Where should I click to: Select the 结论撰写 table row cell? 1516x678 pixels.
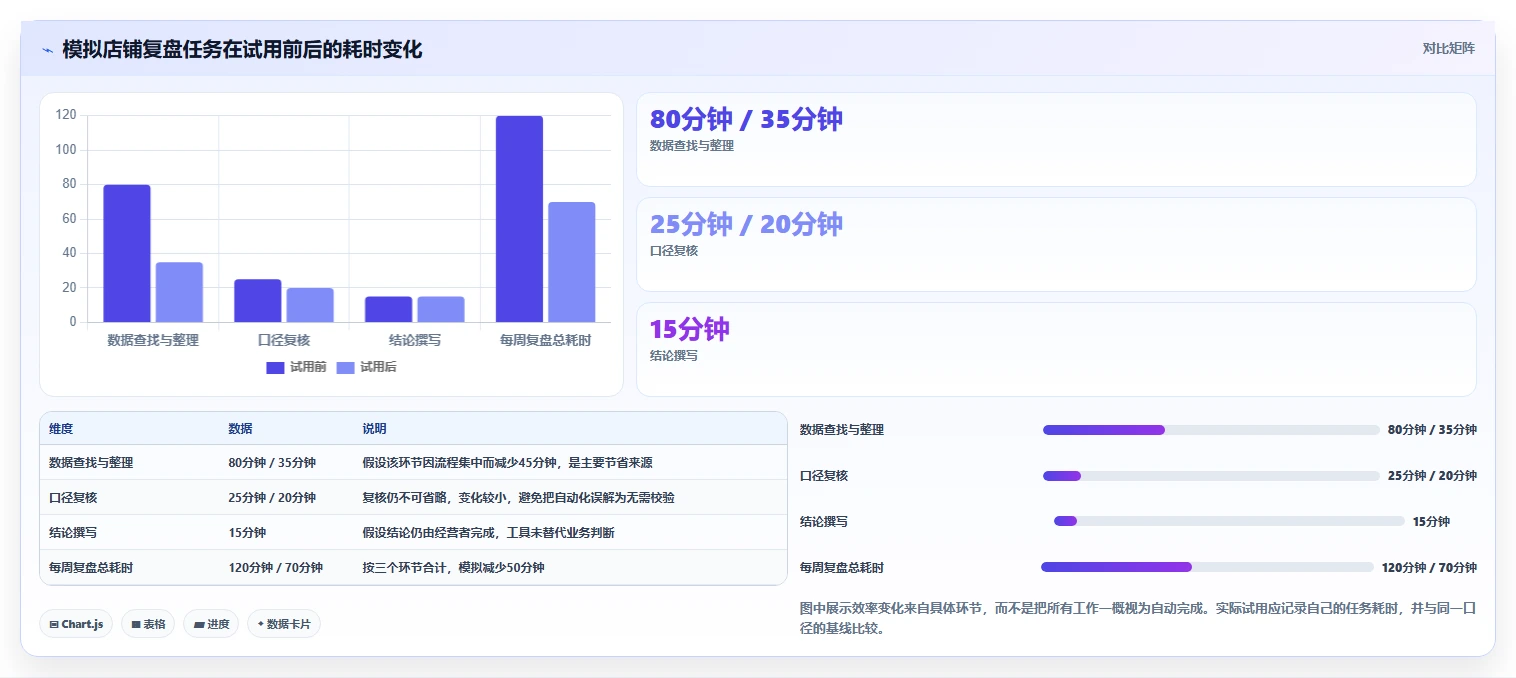tap(73, 532)
